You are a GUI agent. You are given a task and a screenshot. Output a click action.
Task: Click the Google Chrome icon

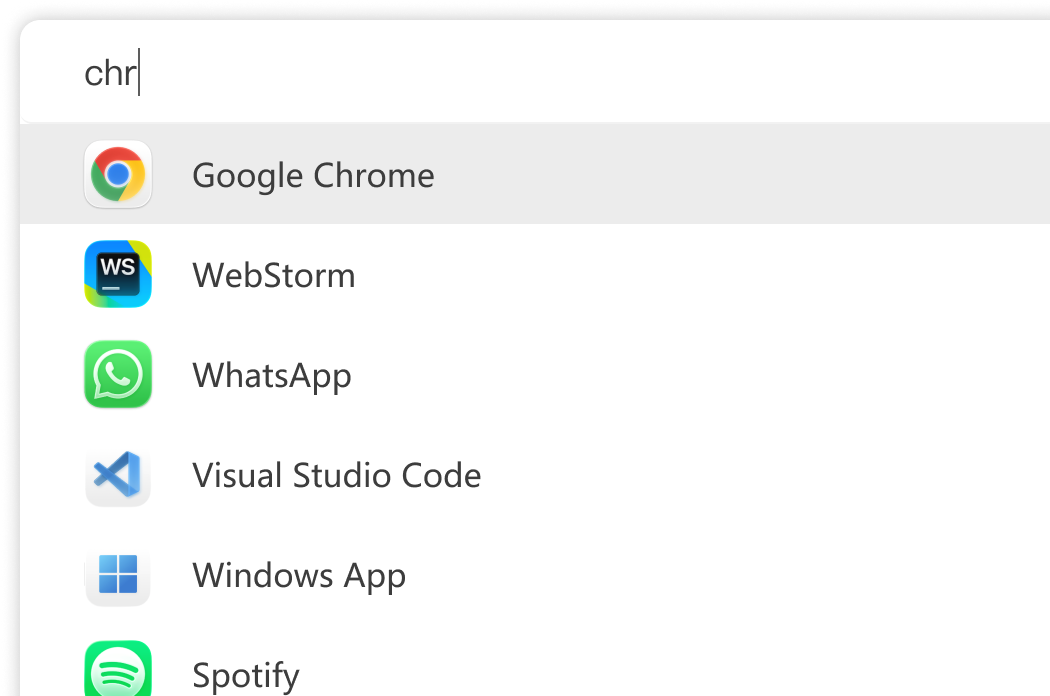pos(118,175)
